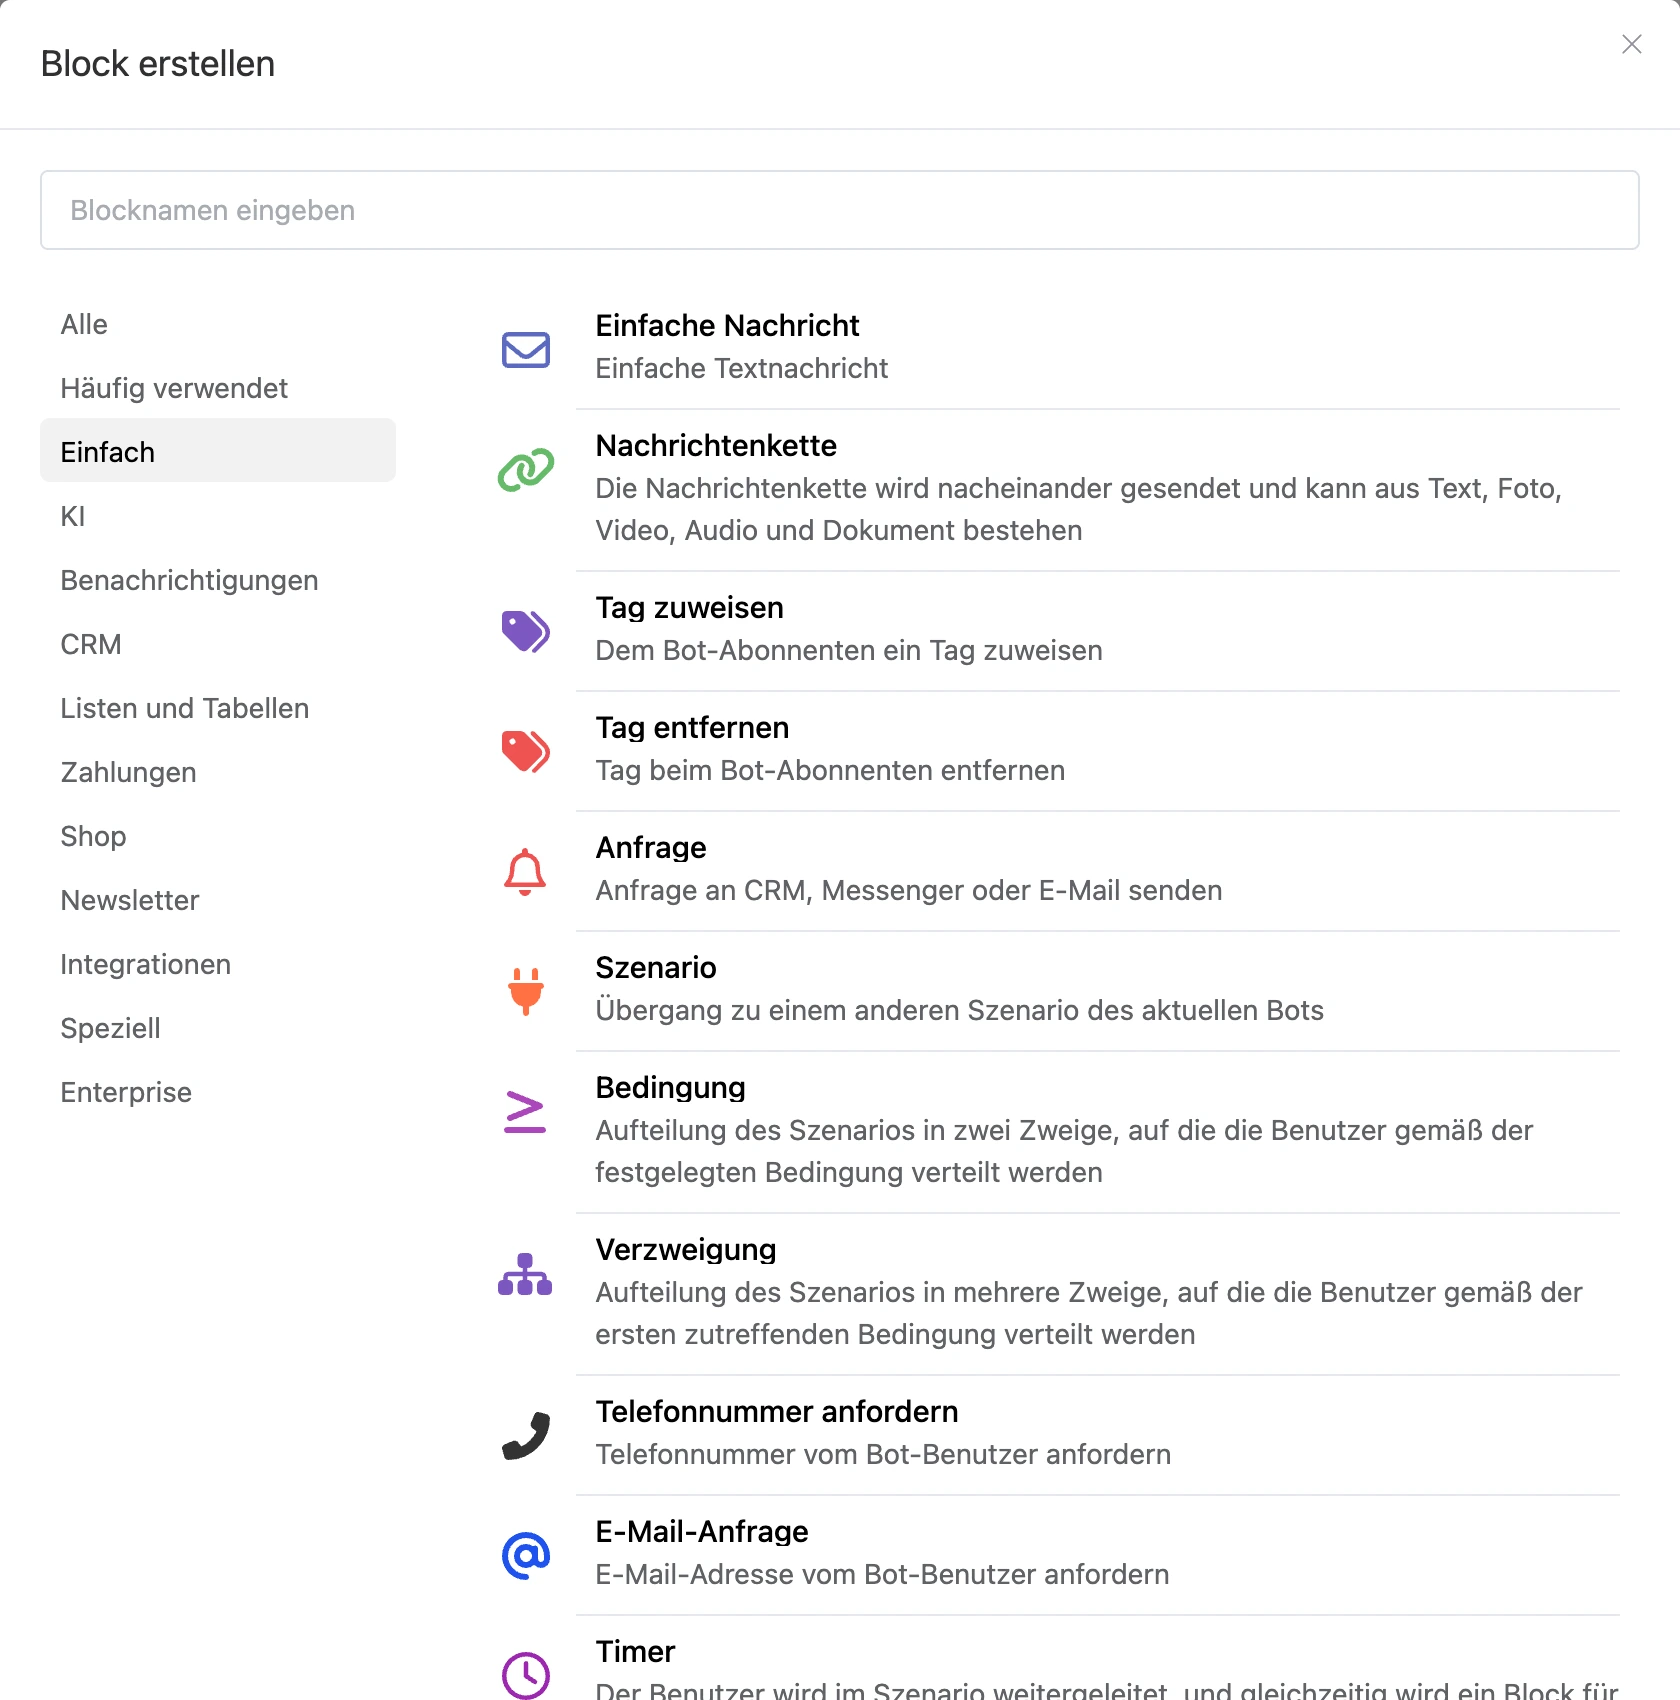Click the phone handset icon

pos(526,1436)
